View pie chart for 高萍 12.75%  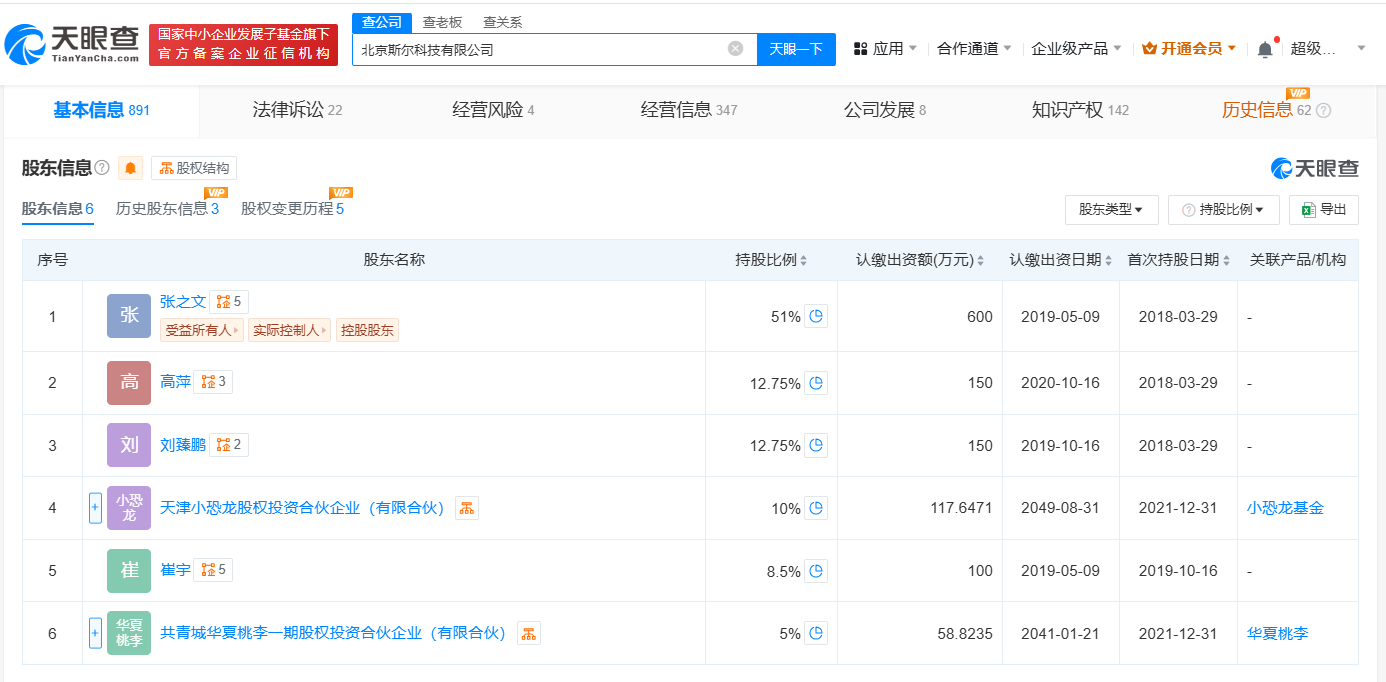[x=816, y=382]
